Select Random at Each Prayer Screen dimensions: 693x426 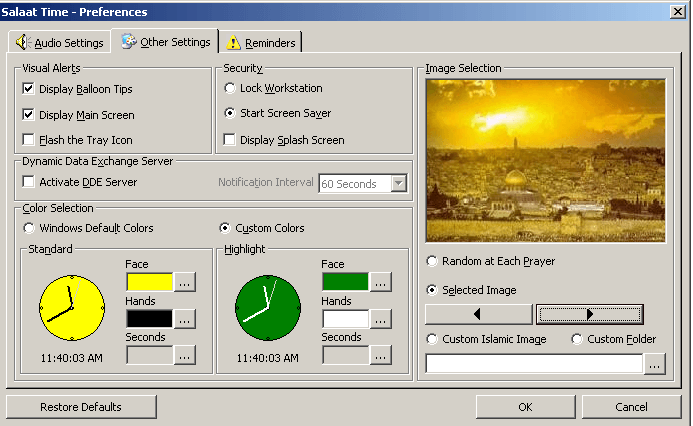(432, 261)
